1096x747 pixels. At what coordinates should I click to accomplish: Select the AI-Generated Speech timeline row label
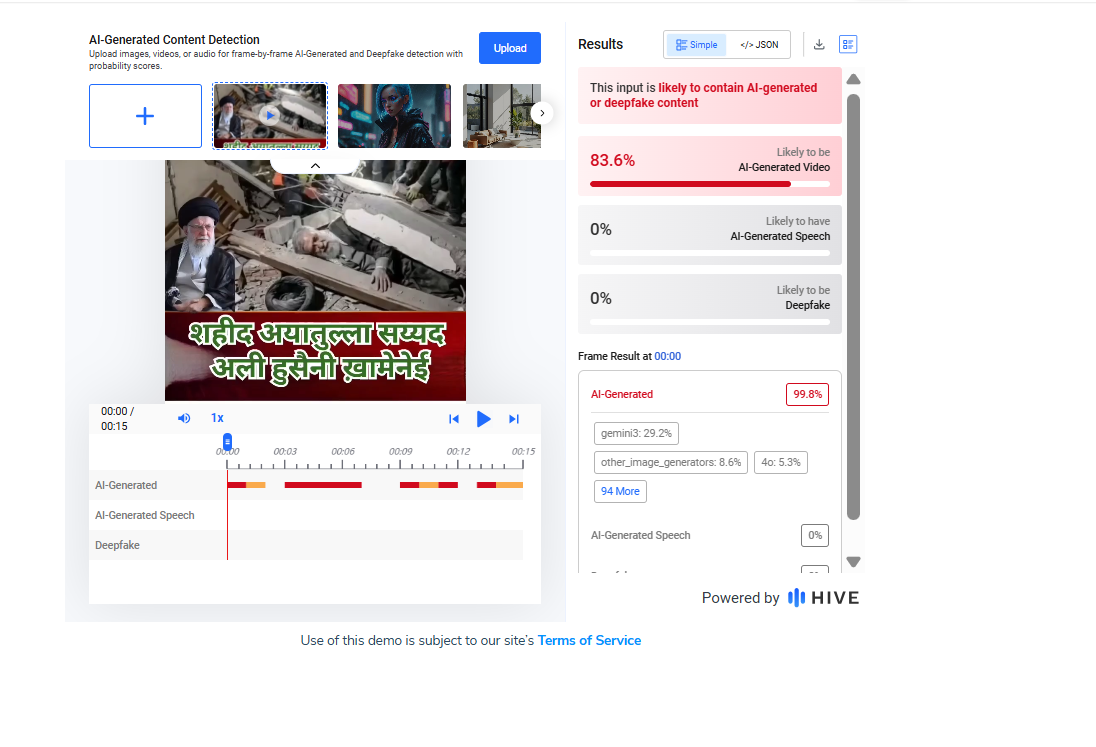click(x=145, y=515)
